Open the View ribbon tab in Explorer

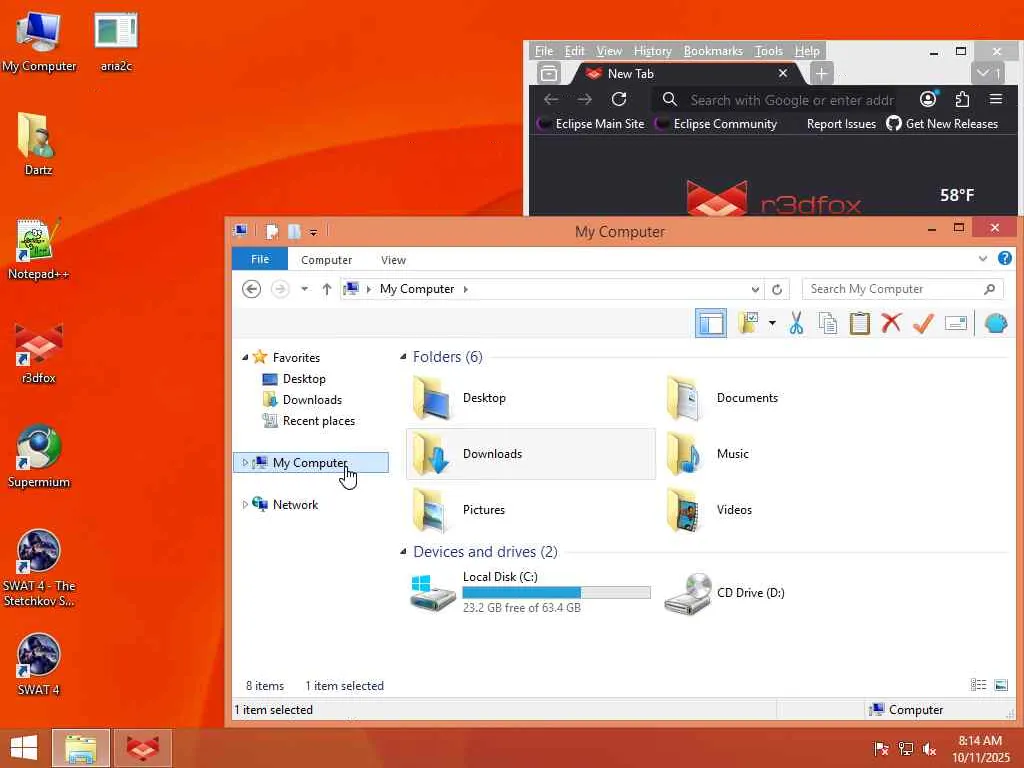coord(393,260)
